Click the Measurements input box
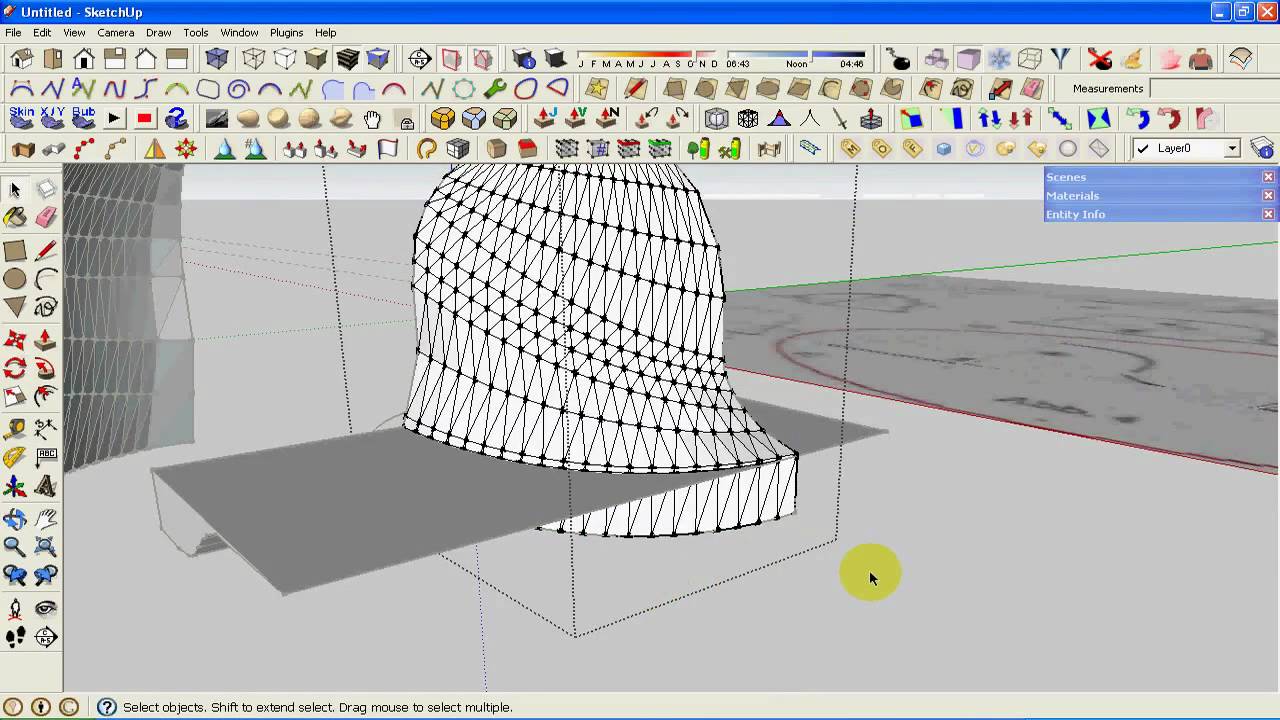This screenshot has height=720, width=1280. click(1214, 89)
